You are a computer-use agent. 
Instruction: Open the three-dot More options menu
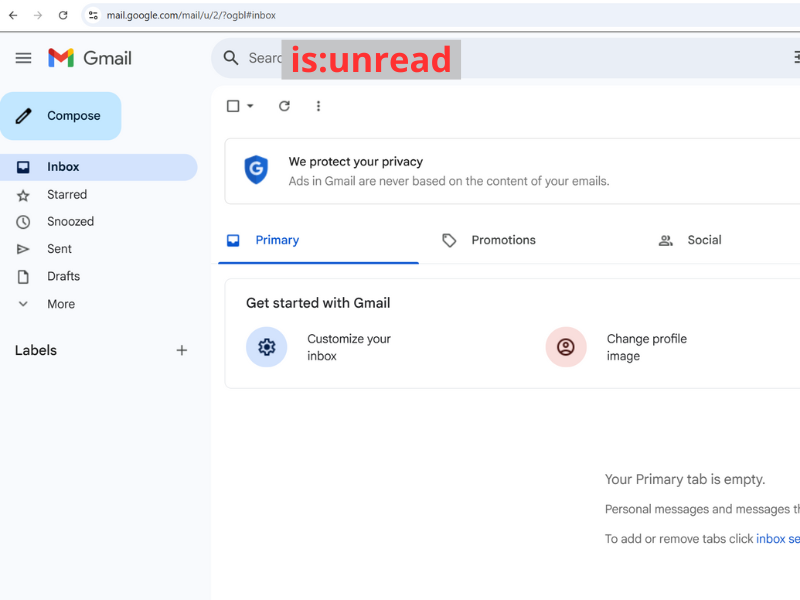tap(318, 106)
